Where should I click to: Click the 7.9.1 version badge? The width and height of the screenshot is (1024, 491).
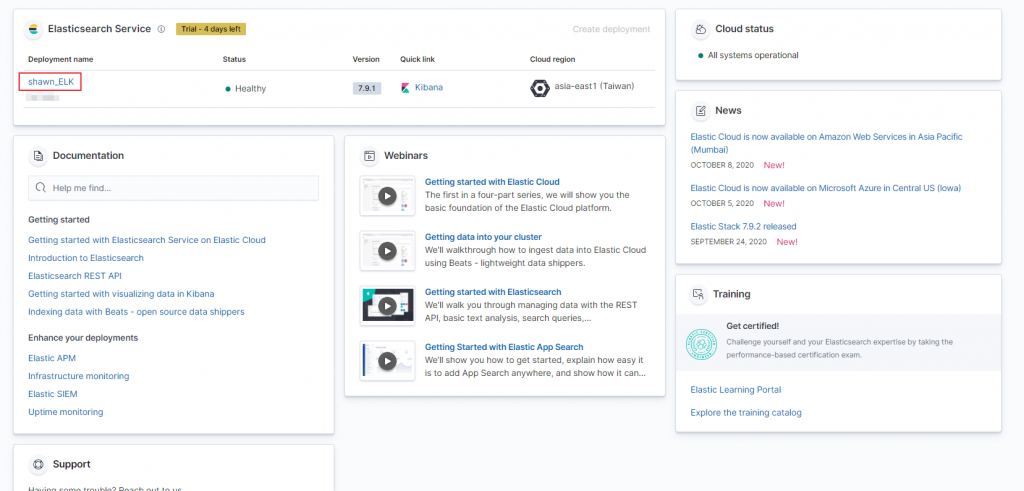coord(367,88)
